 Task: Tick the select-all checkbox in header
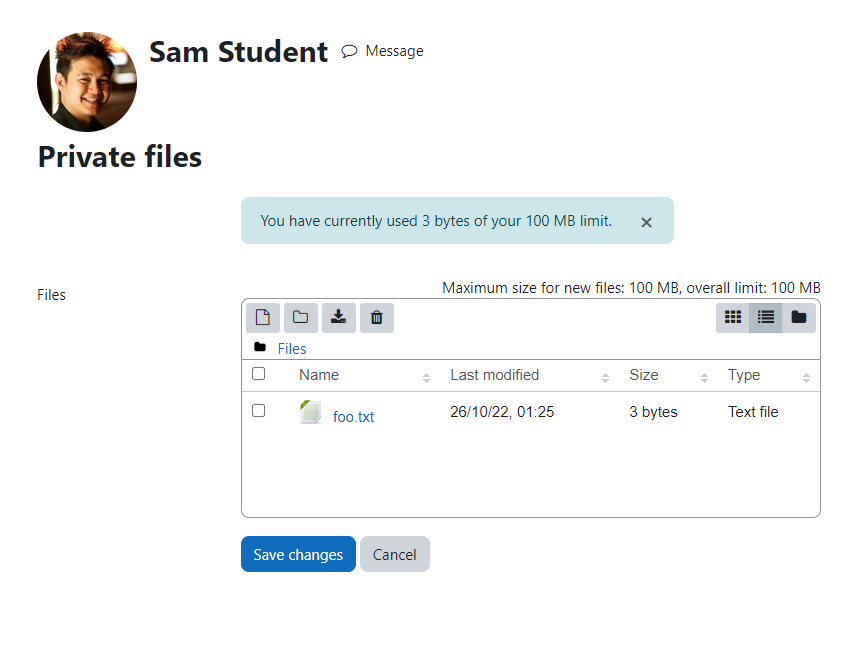(258, 374)
